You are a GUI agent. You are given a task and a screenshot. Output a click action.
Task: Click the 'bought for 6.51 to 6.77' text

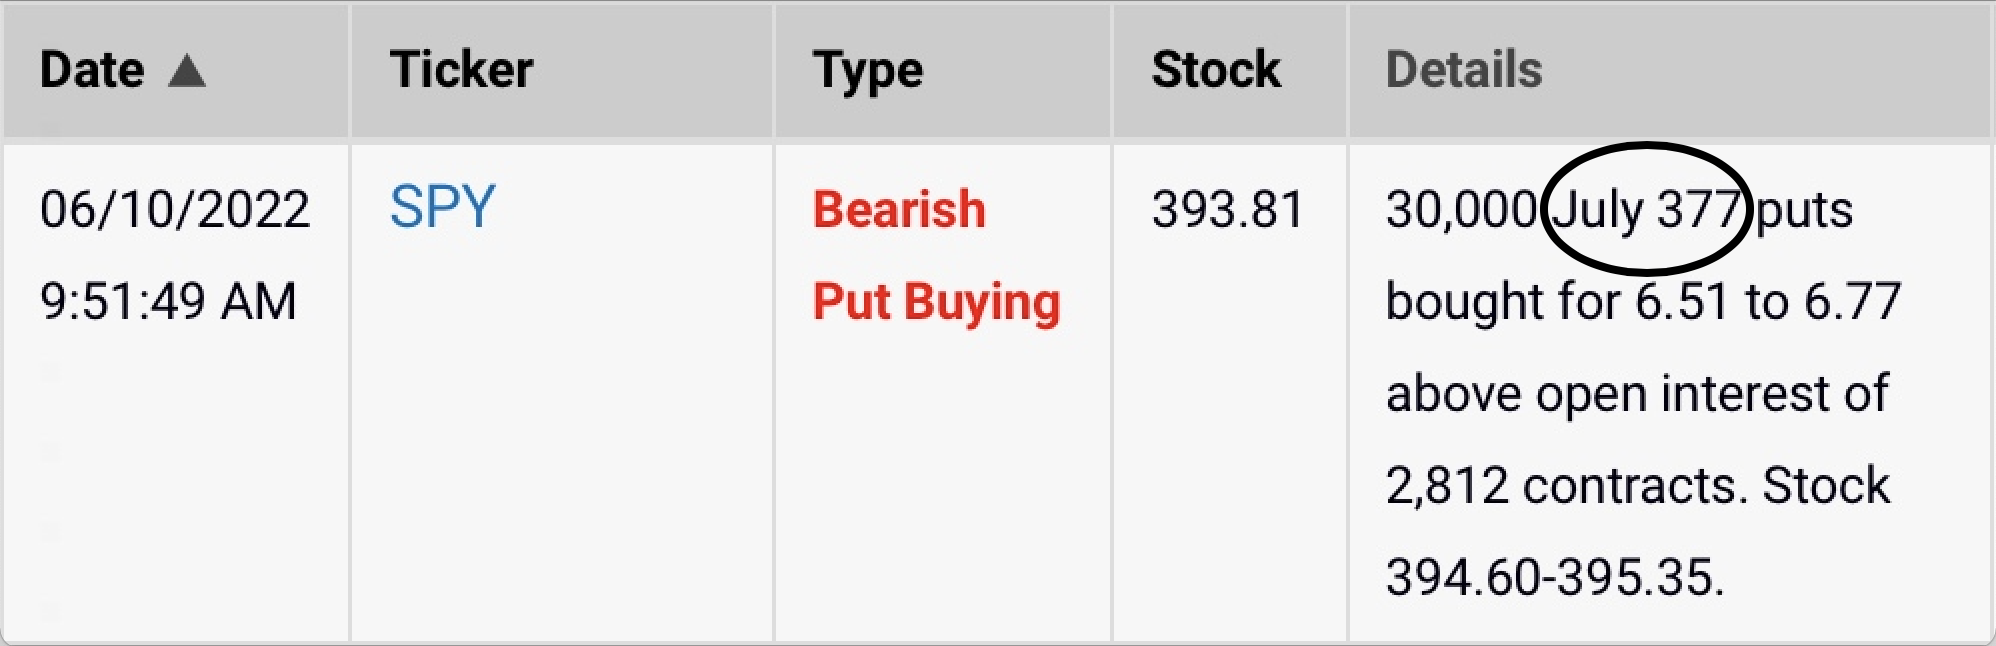[1643, 302]
